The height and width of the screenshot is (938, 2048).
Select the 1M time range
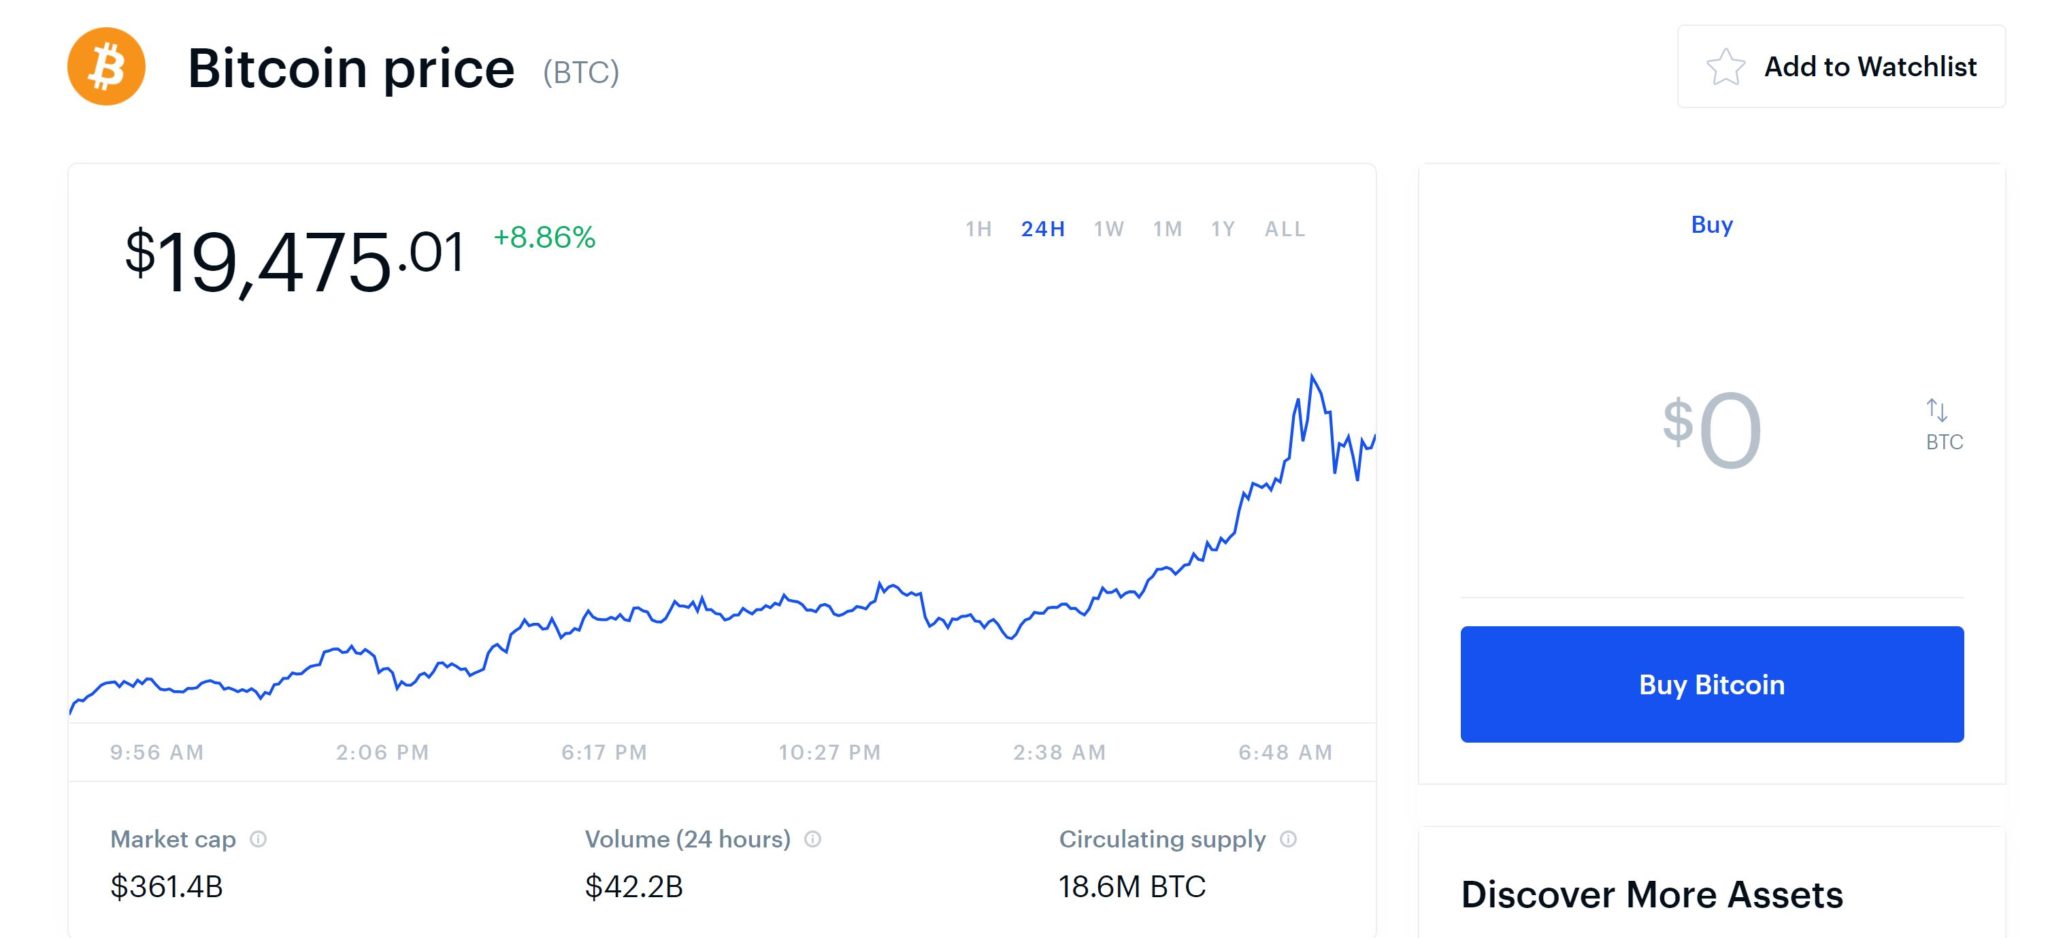click(x=1167, y=229)
